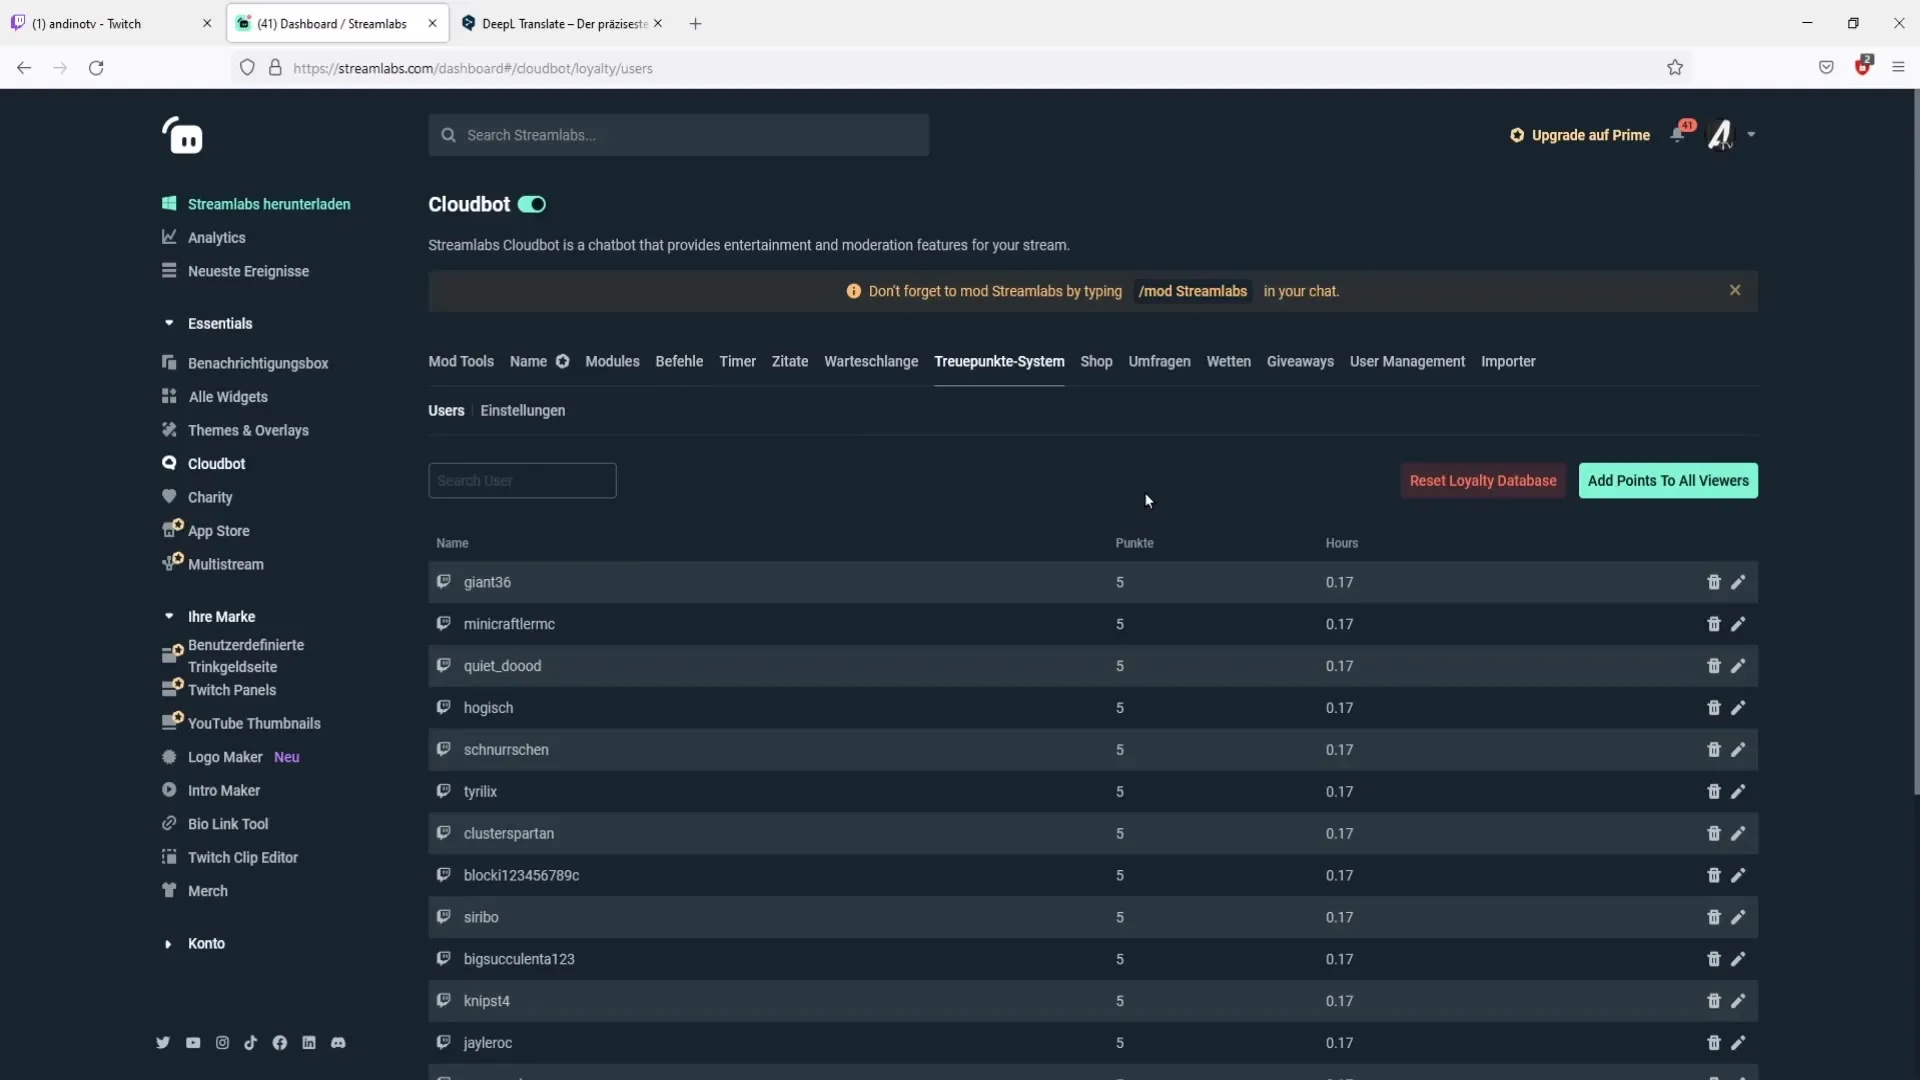Screen dimensions: 1920x1080
Task: Edit points for the tyrilix user
Action: tap(1738, 792)
